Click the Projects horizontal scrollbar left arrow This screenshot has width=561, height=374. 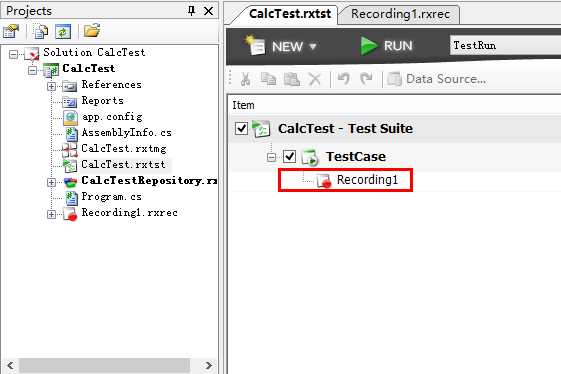(x=10, y=365)
